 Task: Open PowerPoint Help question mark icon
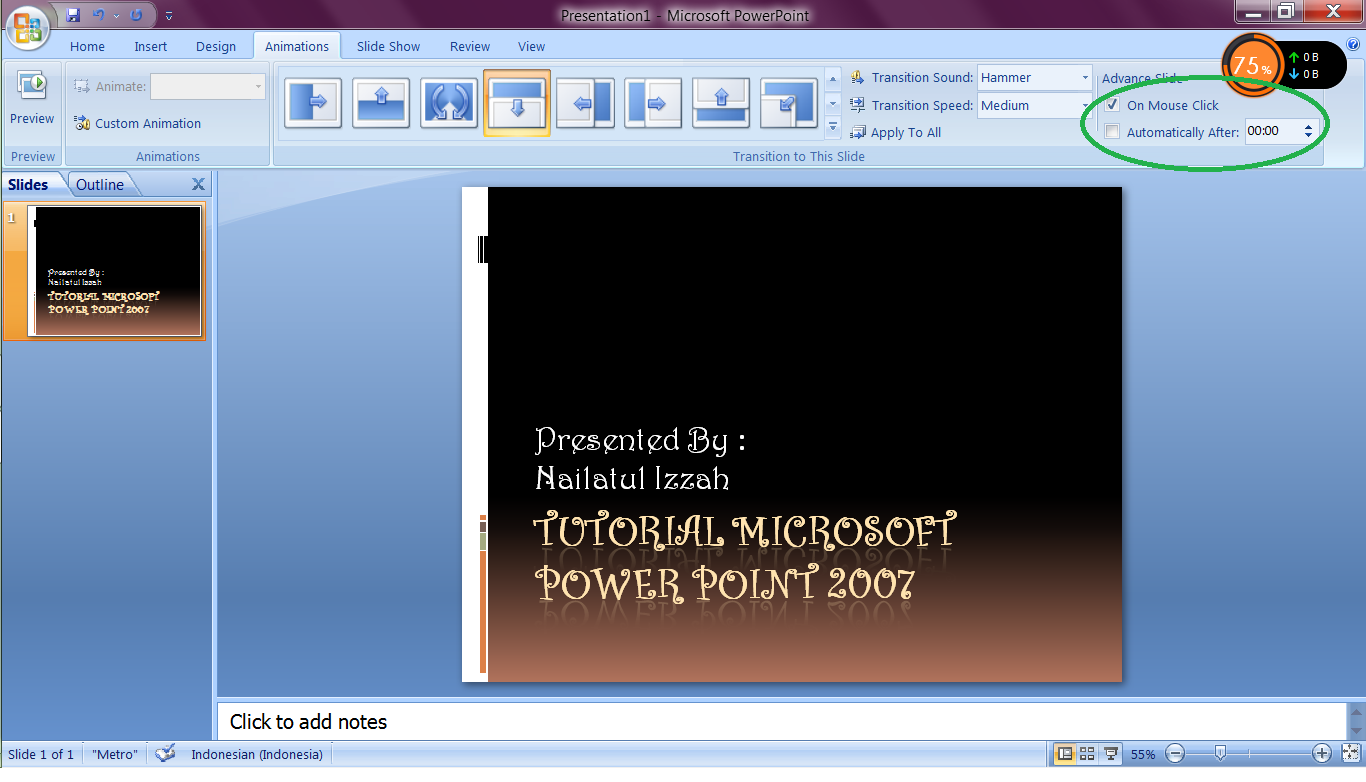[1354, 45]
